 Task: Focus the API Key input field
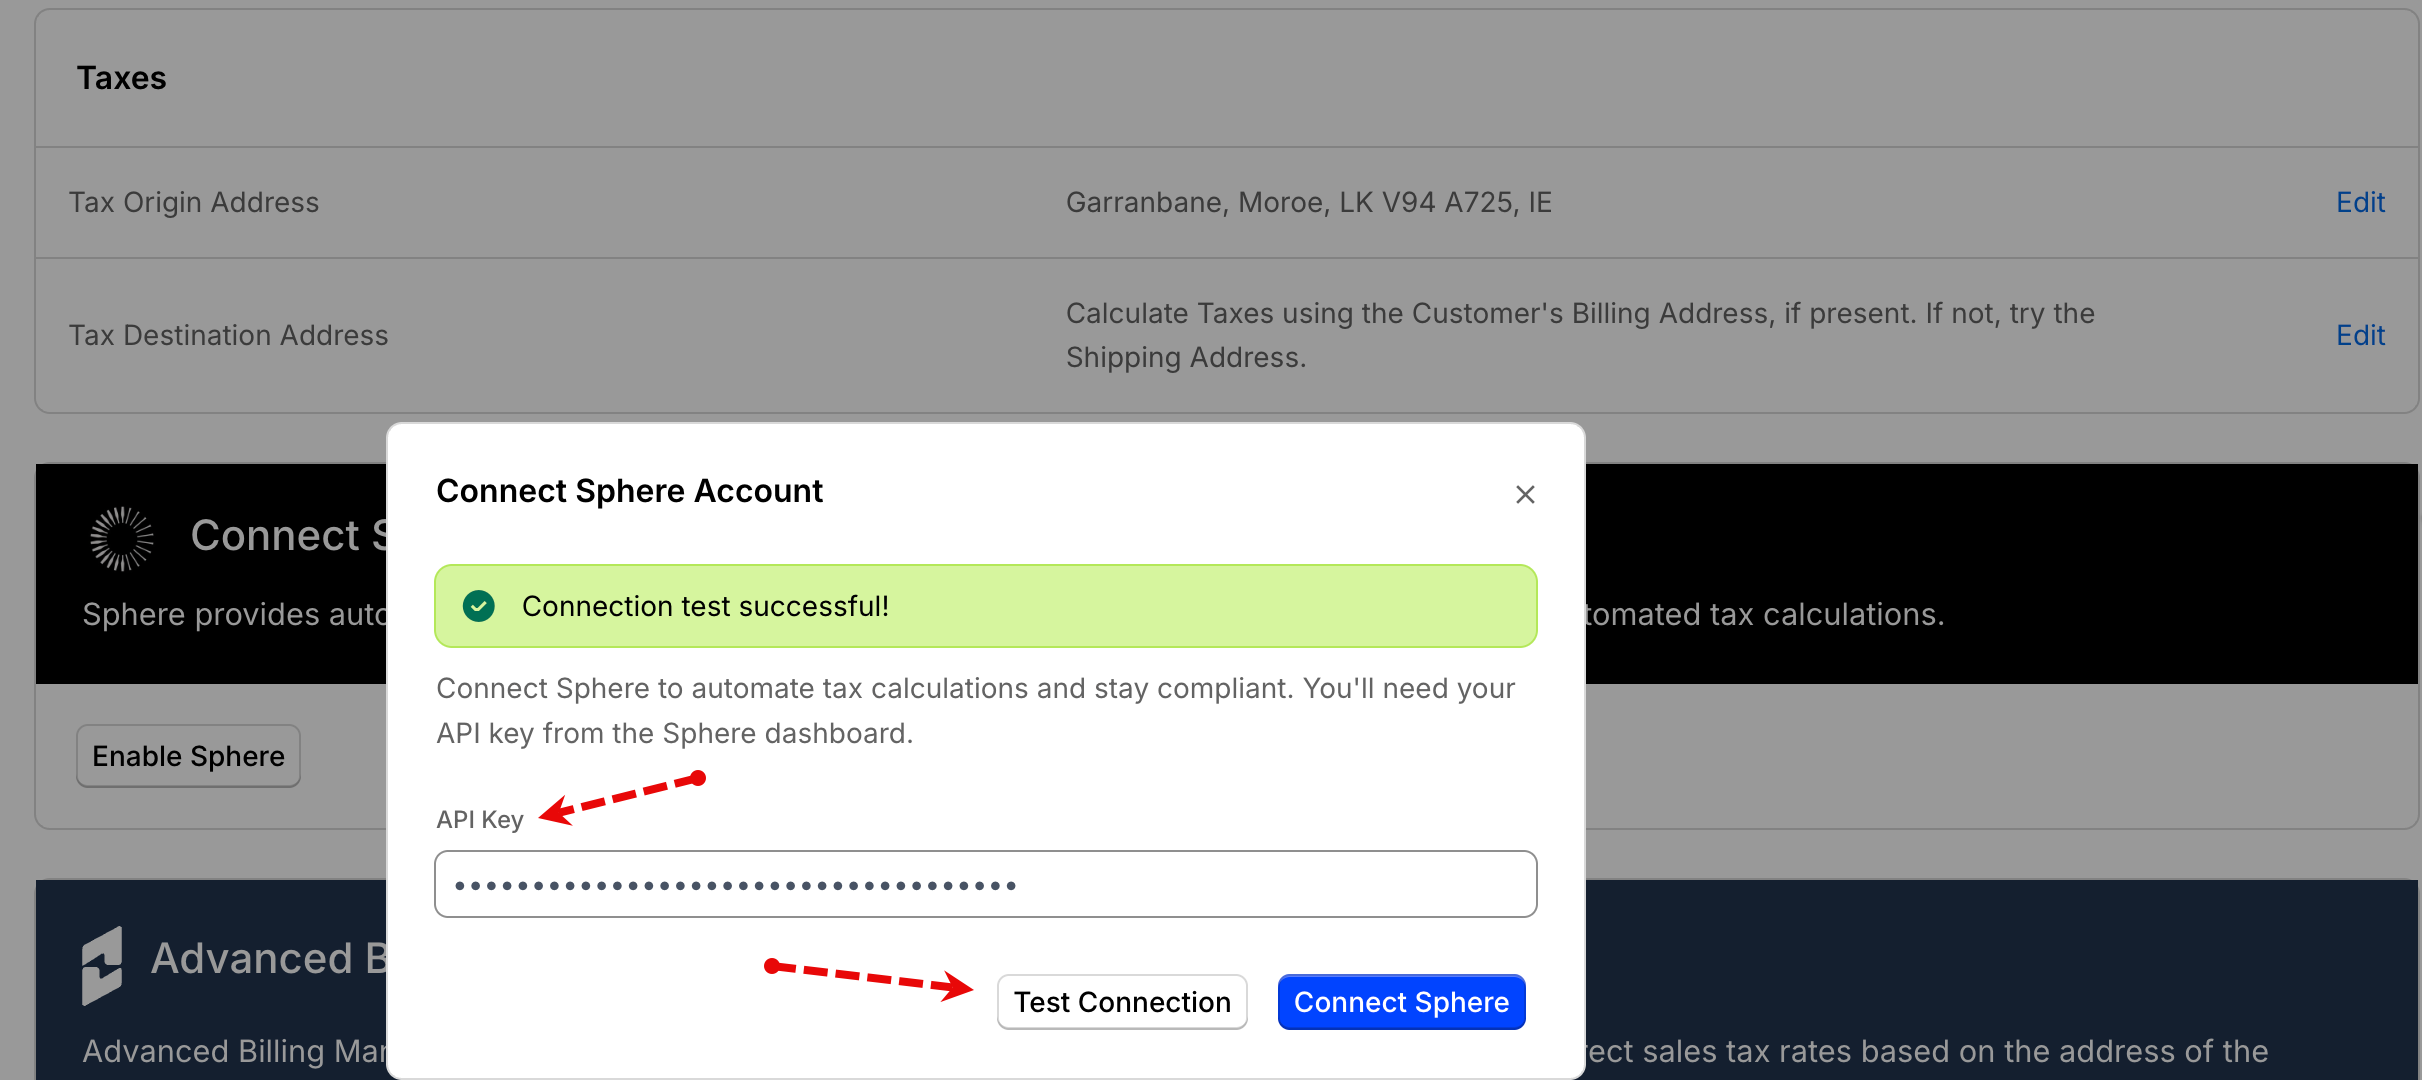985,884
